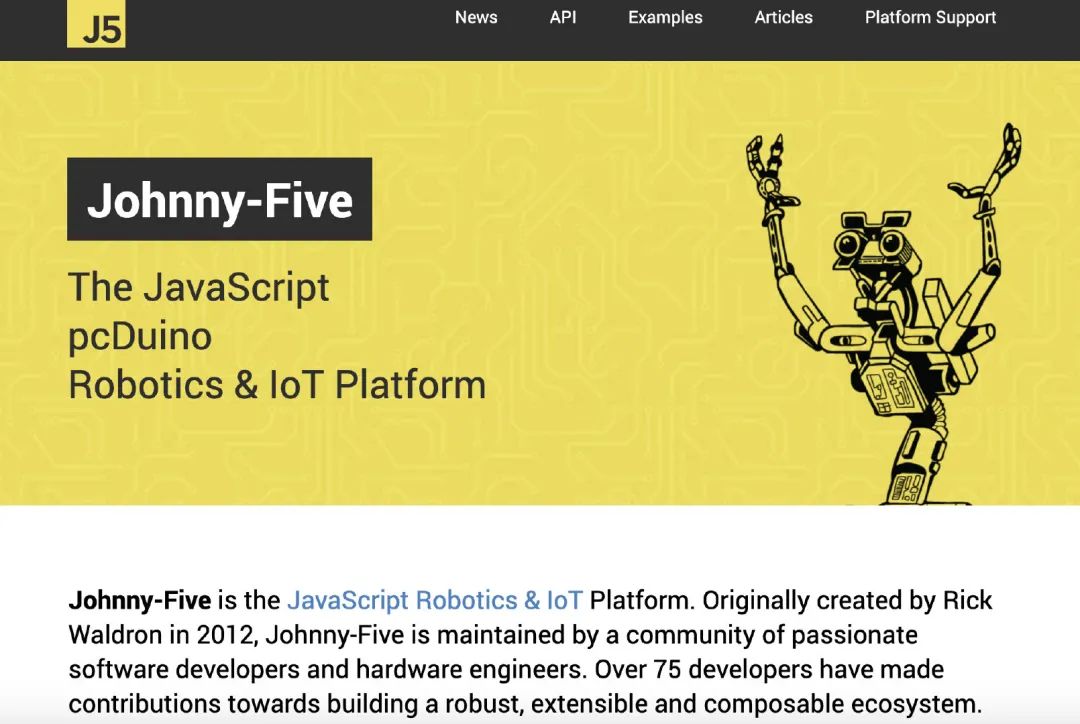Click 'Waldron in 2012' paragraph text
The image size is (1080, 724).
coord(163,634)
